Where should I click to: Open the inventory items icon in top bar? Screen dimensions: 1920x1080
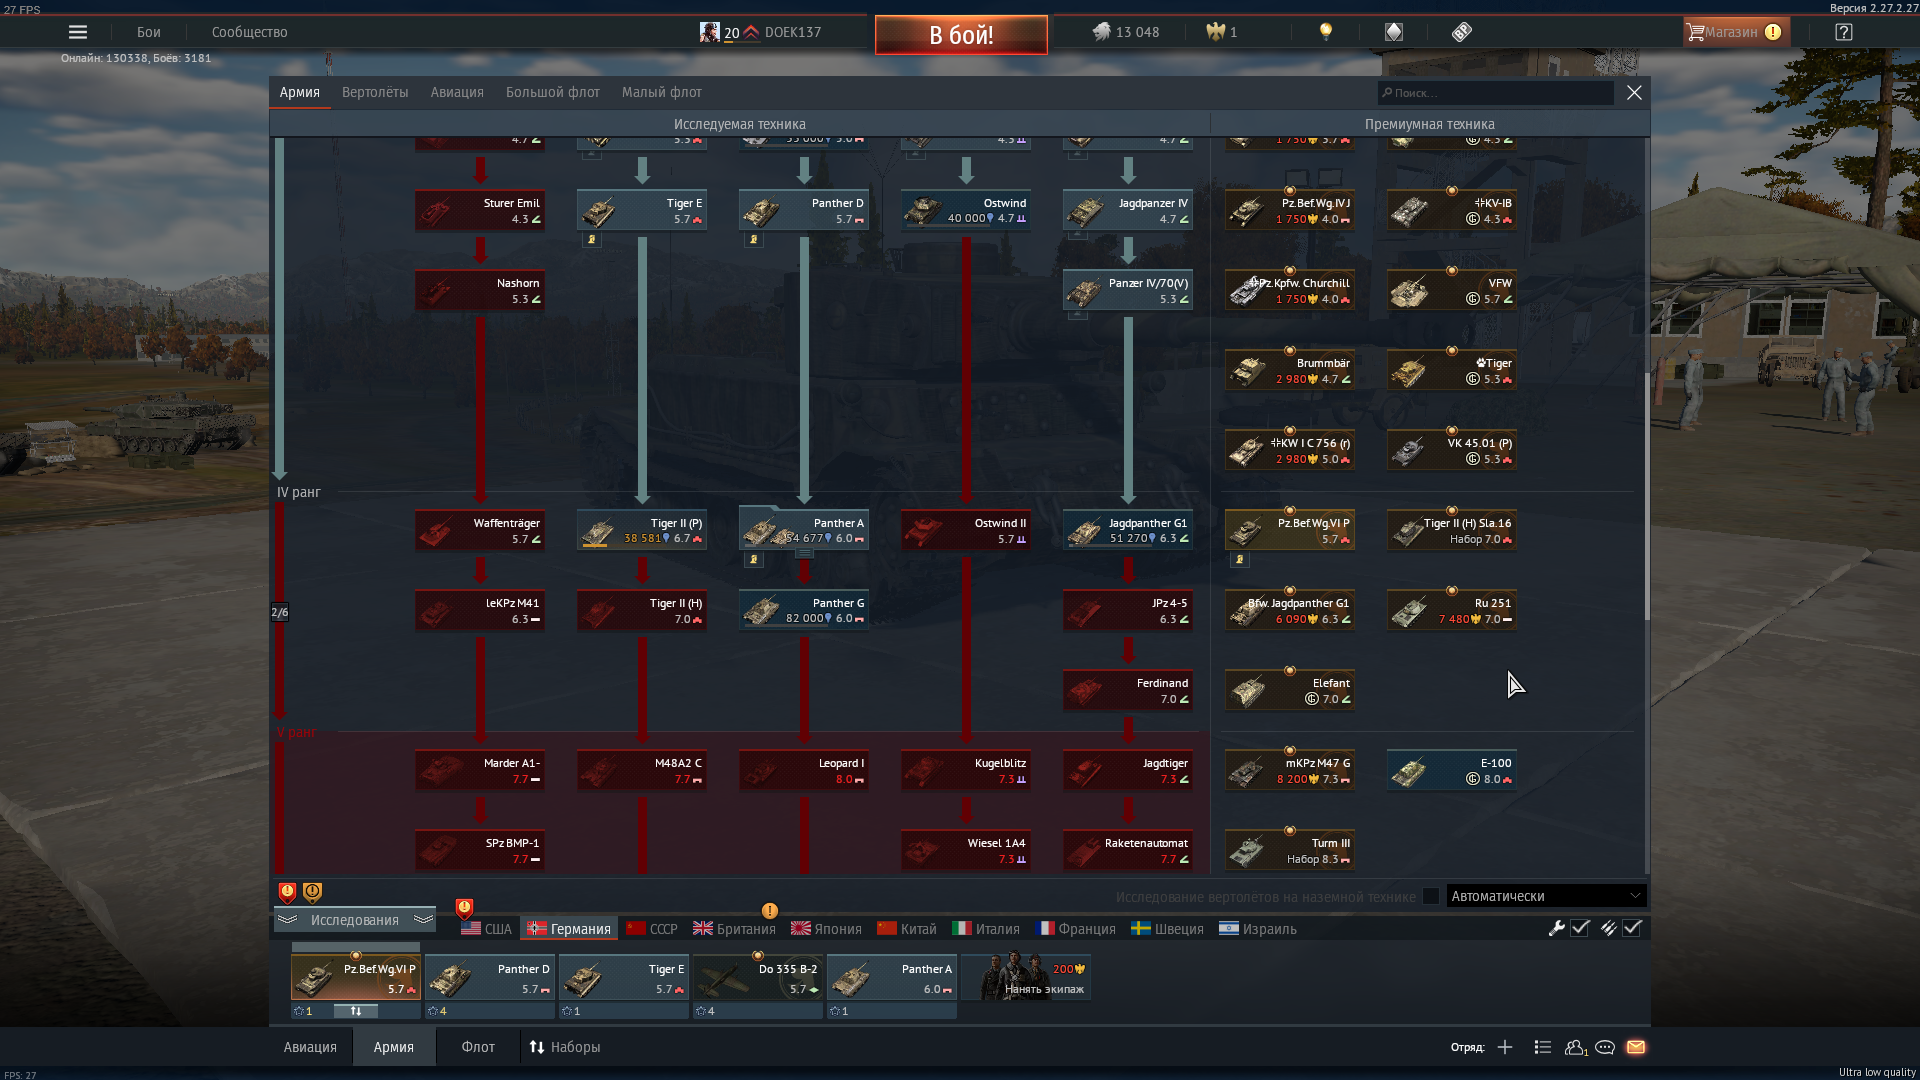click(x=1394, y=32)
